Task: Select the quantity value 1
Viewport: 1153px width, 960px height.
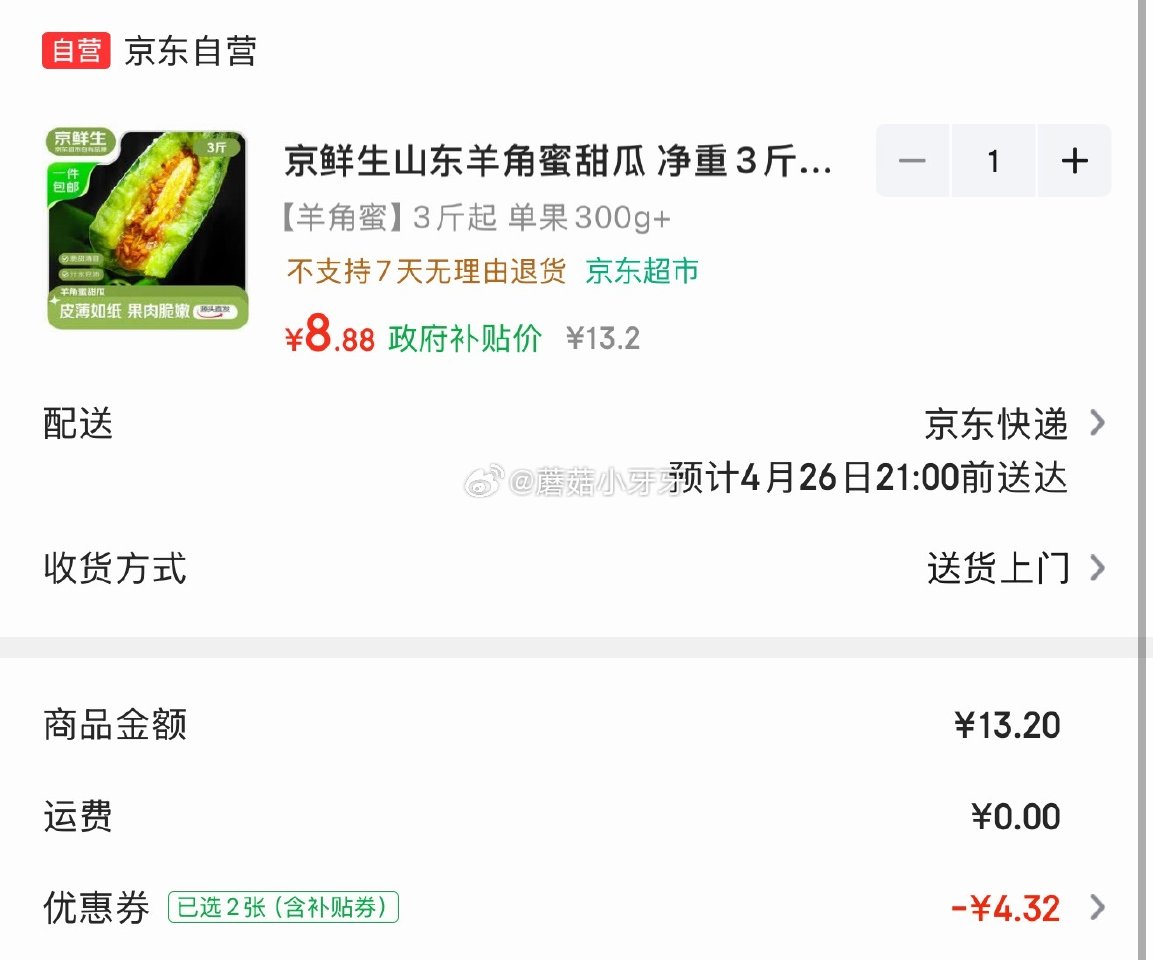Action: pyautogui.click(x=994, y=160)
